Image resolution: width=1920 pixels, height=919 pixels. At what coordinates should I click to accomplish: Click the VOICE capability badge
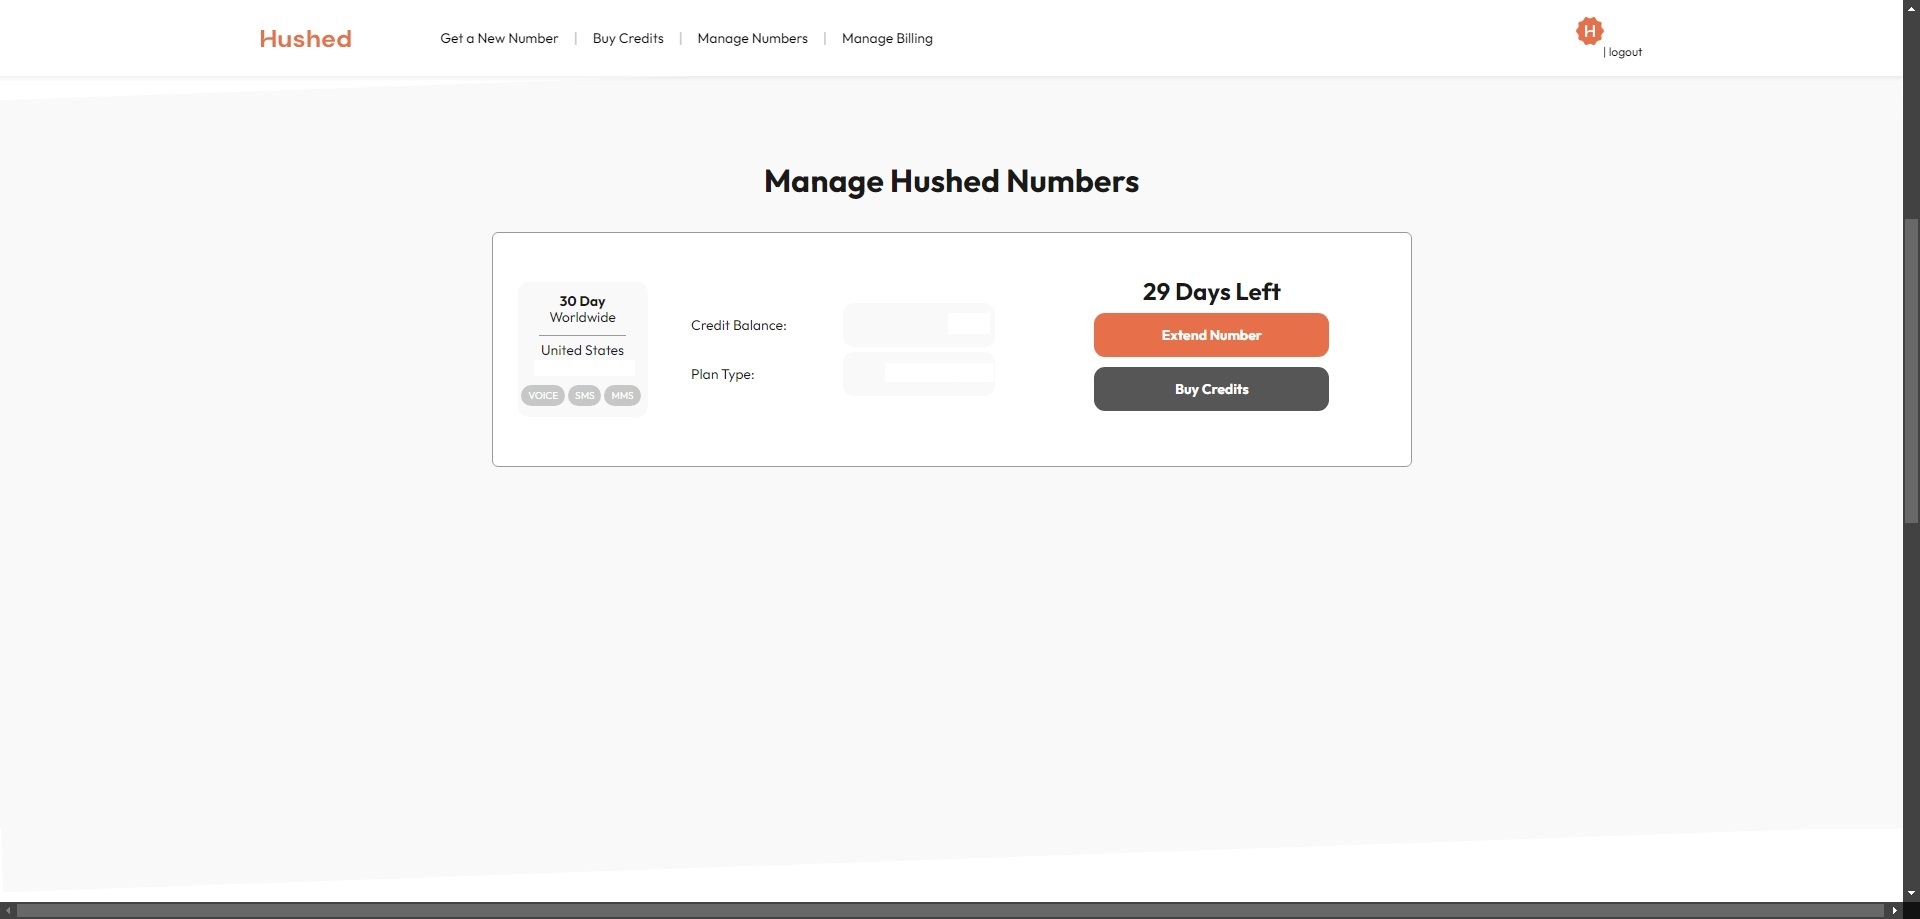click(543, 396)
